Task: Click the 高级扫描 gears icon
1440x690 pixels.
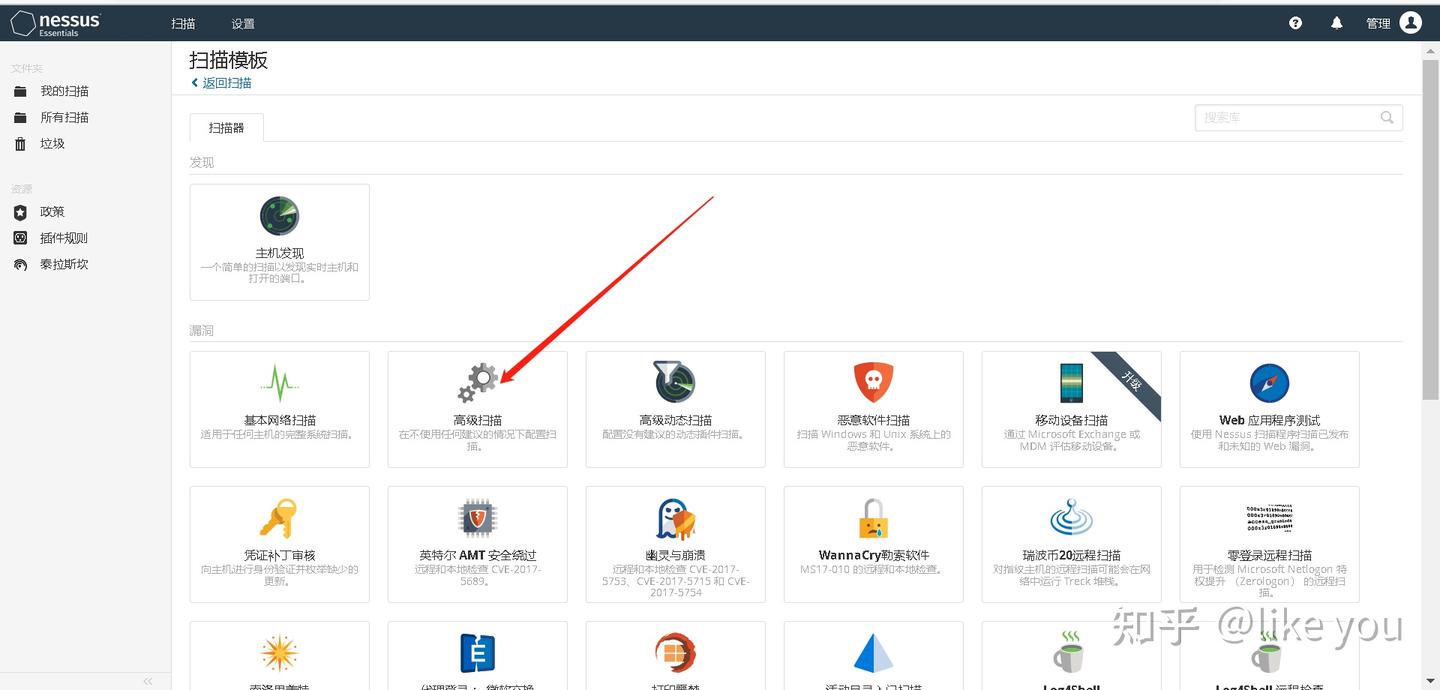Action: (x=477, y=383)
